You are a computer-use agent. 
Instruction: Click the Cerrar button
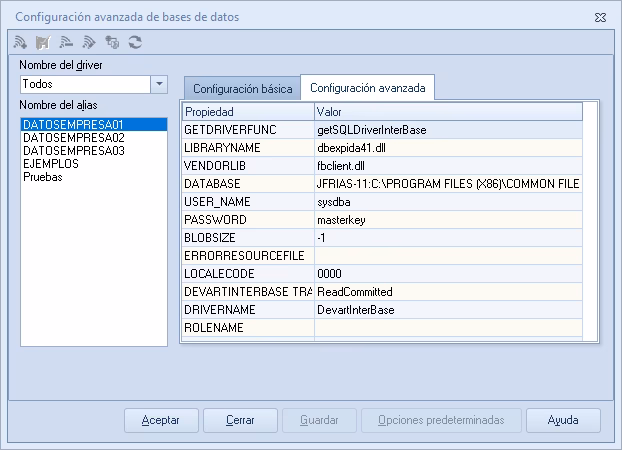pyautogui.click(x=240, y=420)
